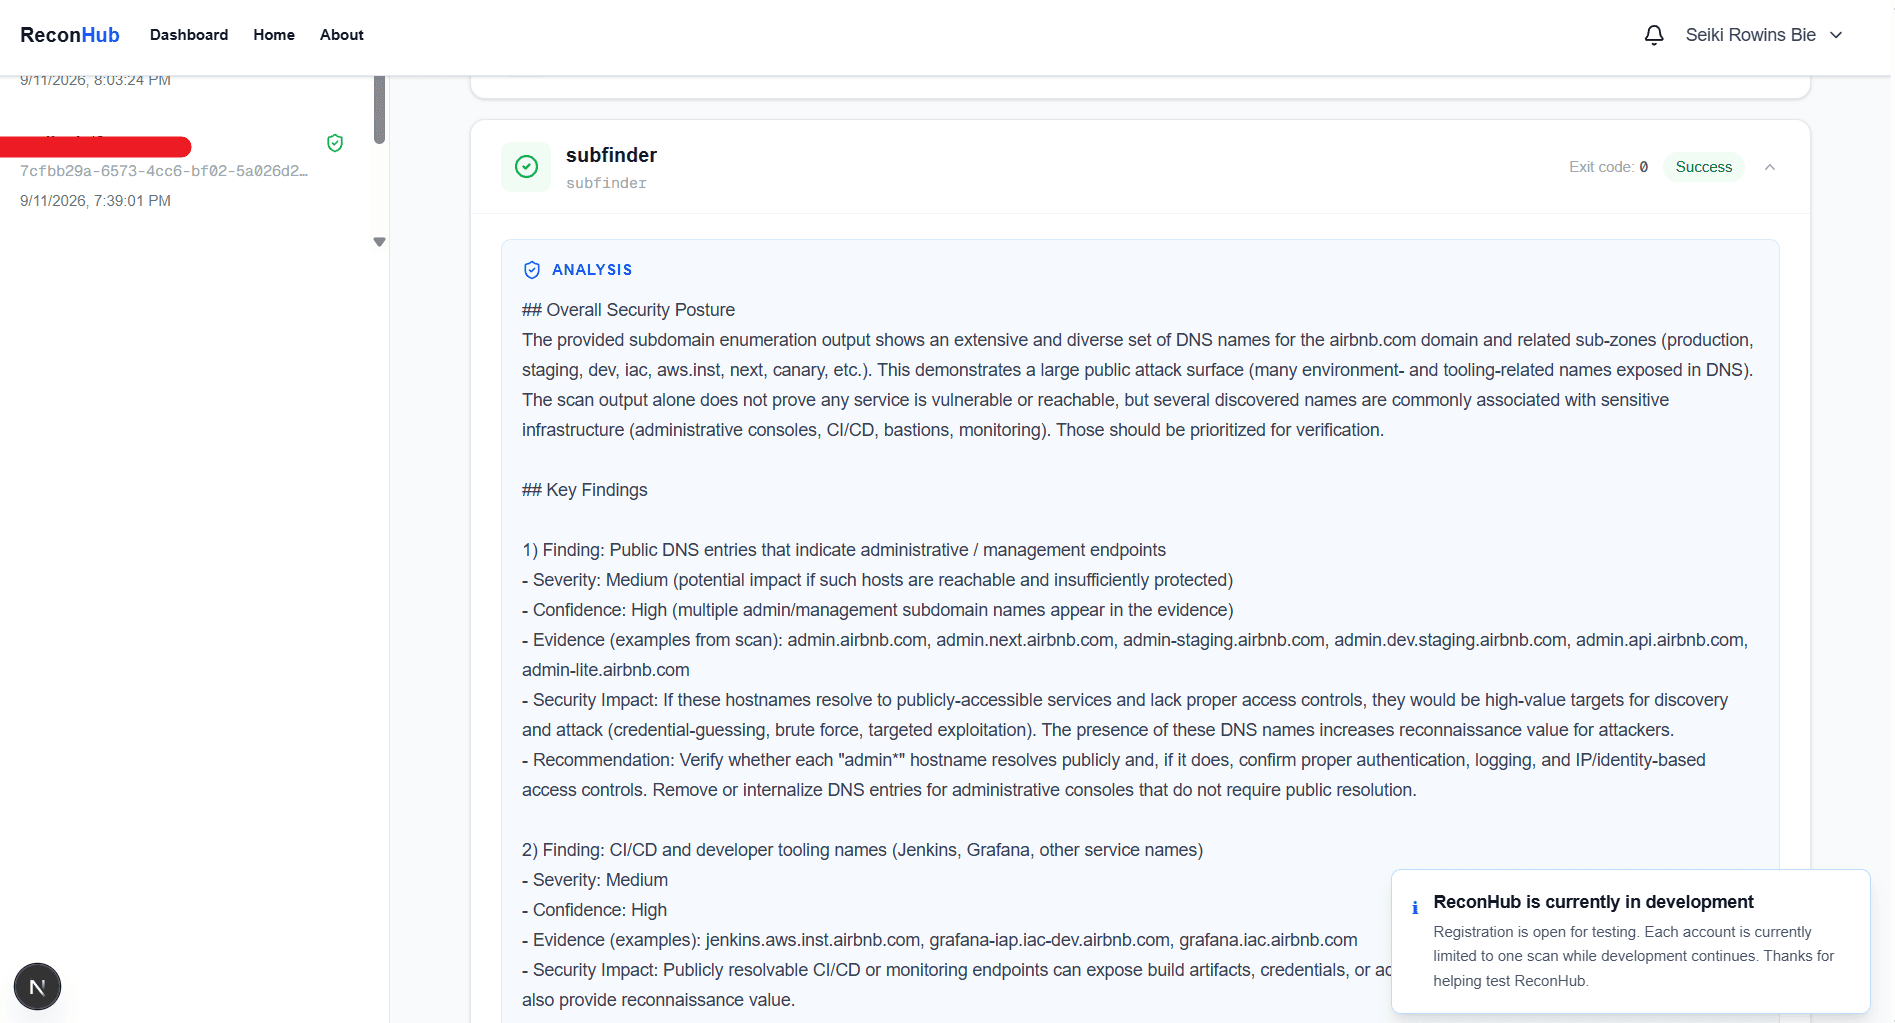The image size is (1895, 1023).
Task: Click the evidence line listing jenkins.aws.inst.airbnb.com
Action: 940,940
